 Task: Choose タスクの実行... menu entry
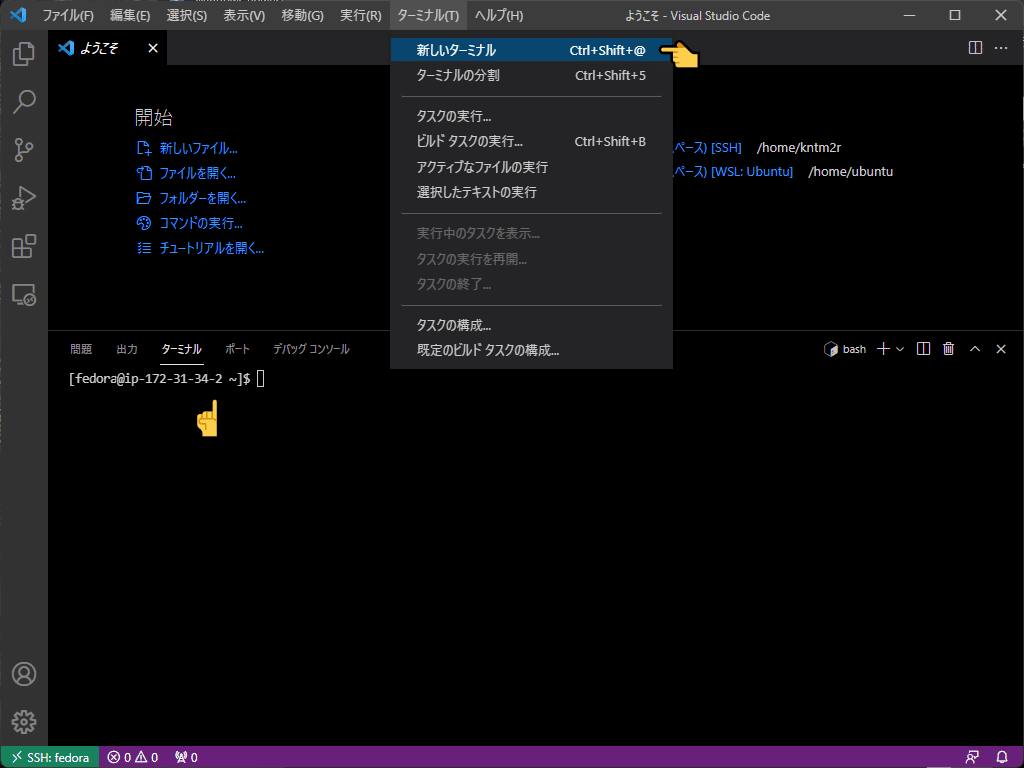pyautogui.click(x=532, y=116)
